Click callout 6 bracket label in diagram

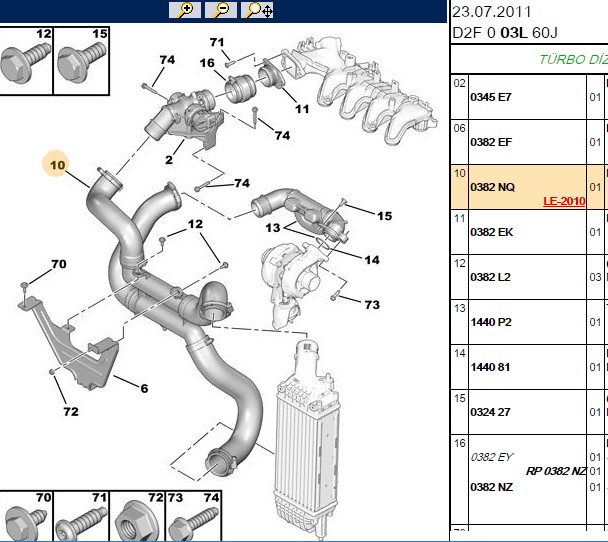(144, 388)
